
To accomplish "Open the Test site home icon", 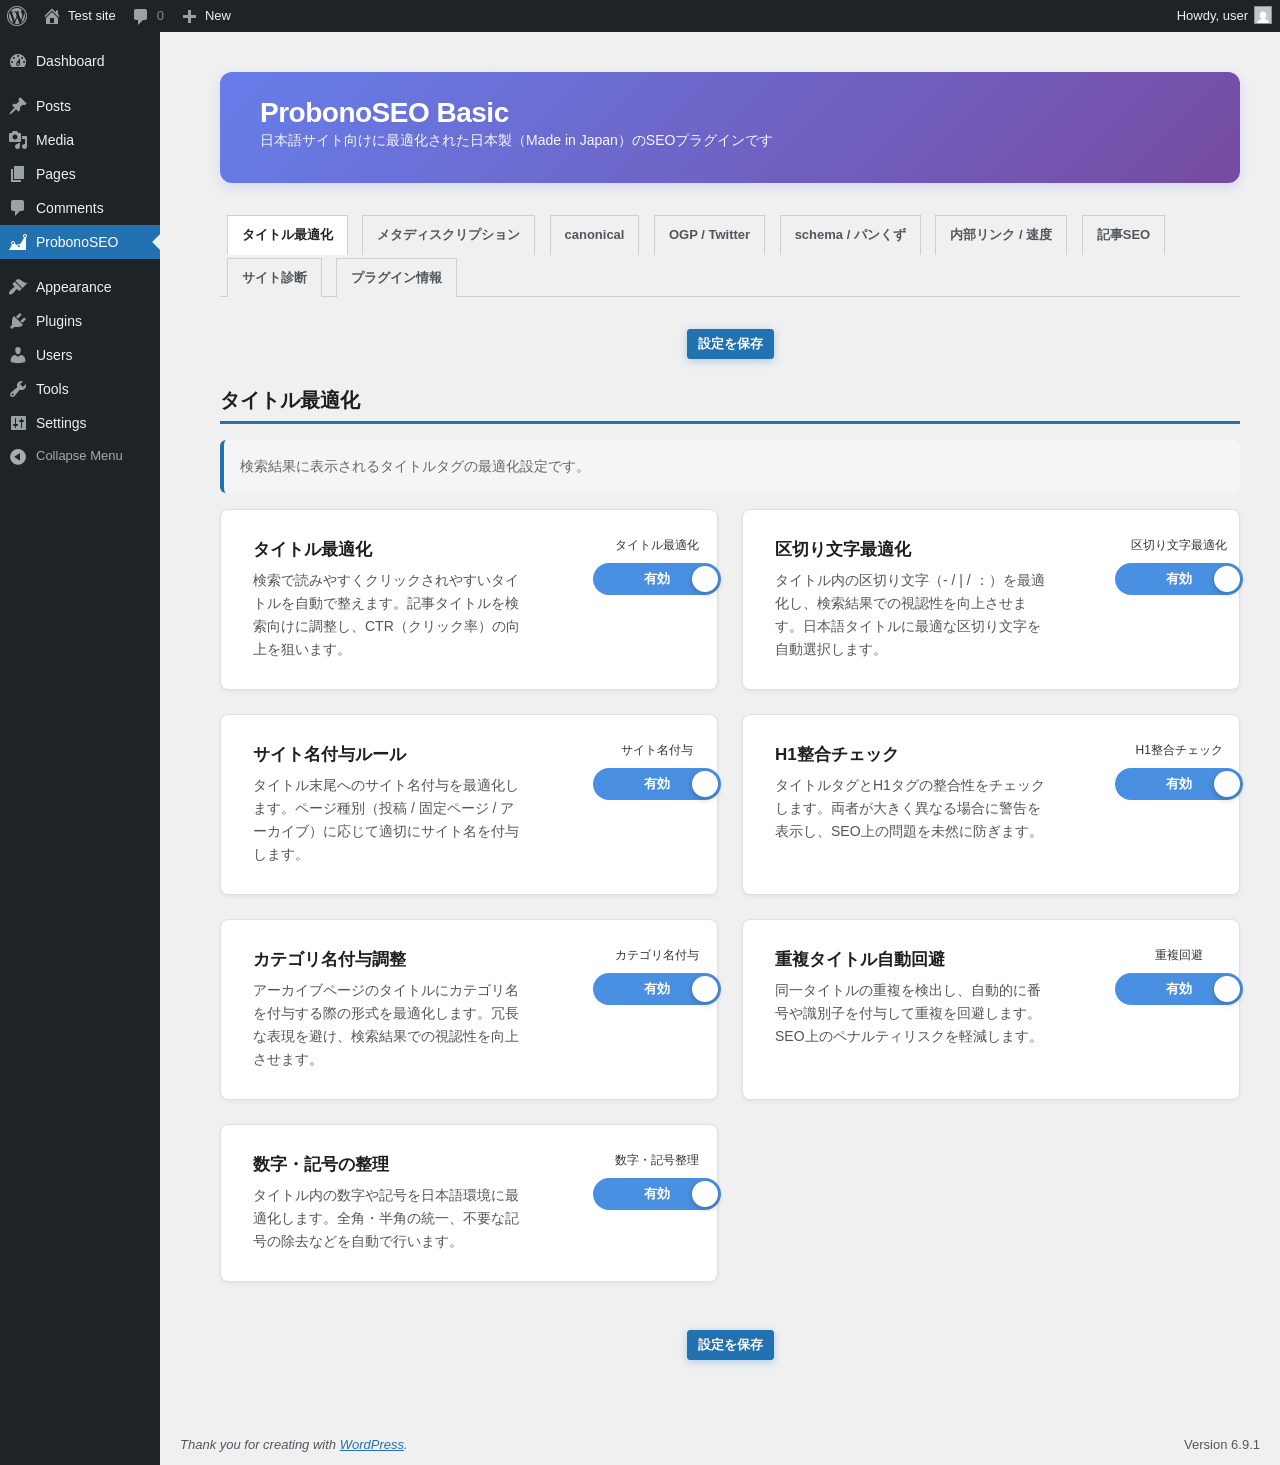I will tap(52, 16).
